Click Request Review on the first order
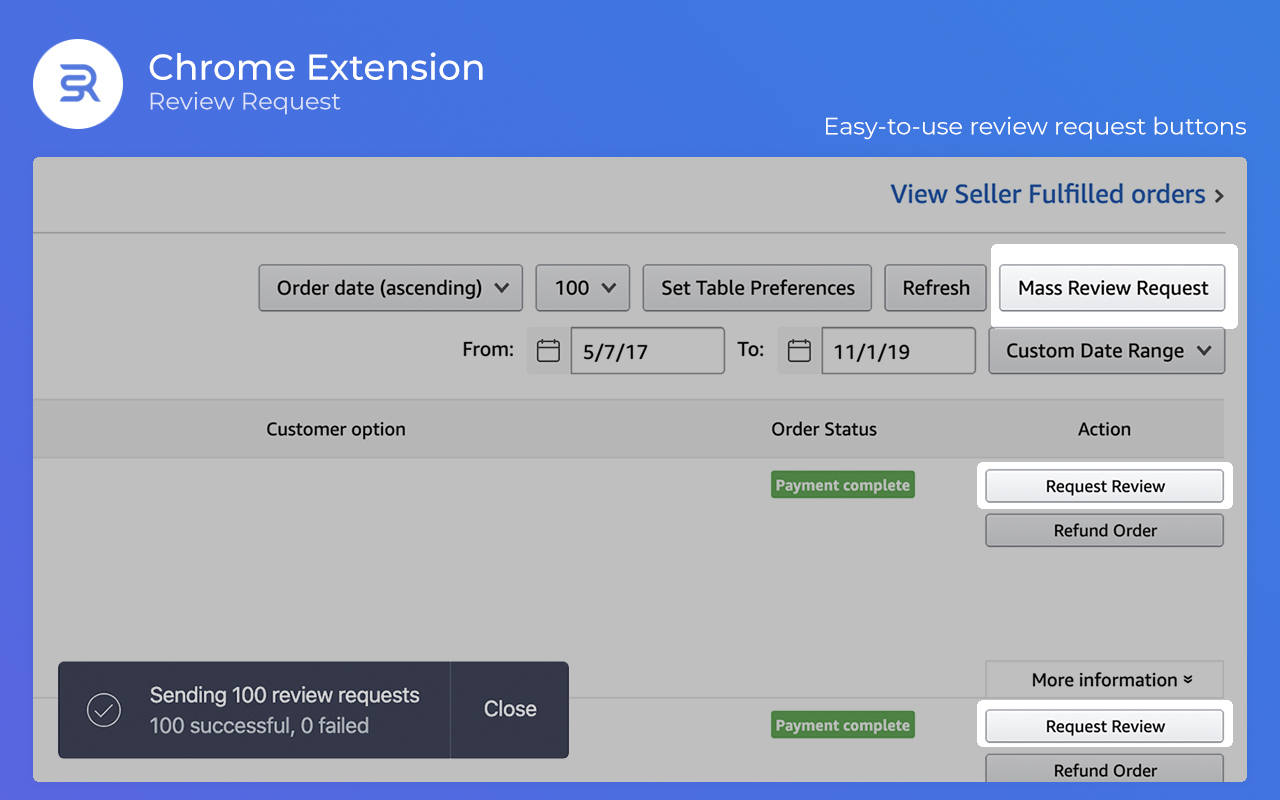This screenshot has width=1280, height=800. pos(1104,486)
